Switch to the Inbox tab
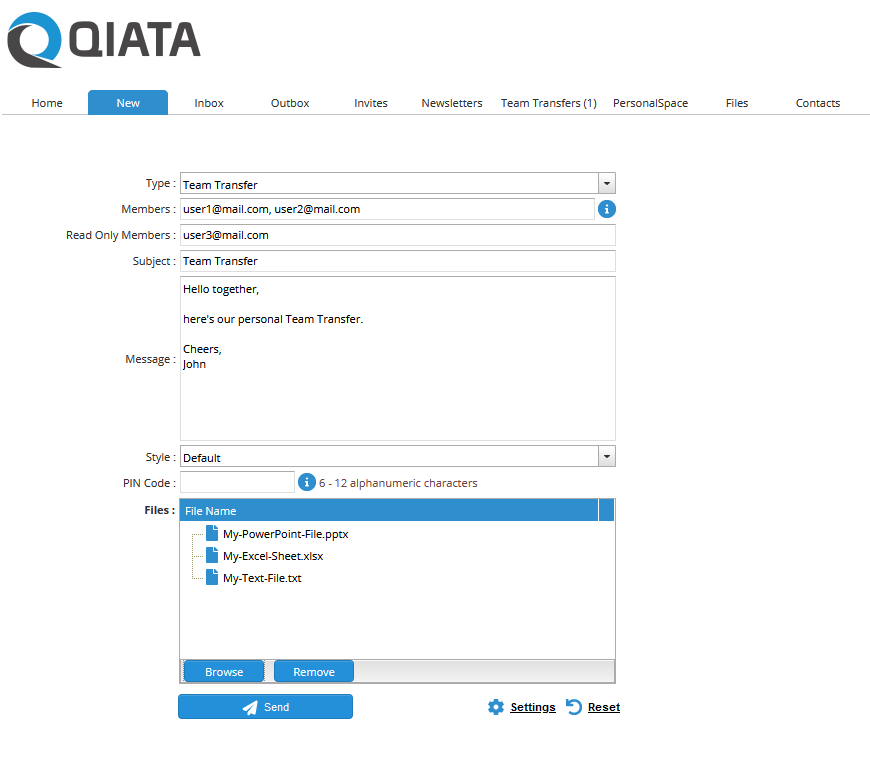Viewport: 870px width, 760px height. (x=209, y=103)
